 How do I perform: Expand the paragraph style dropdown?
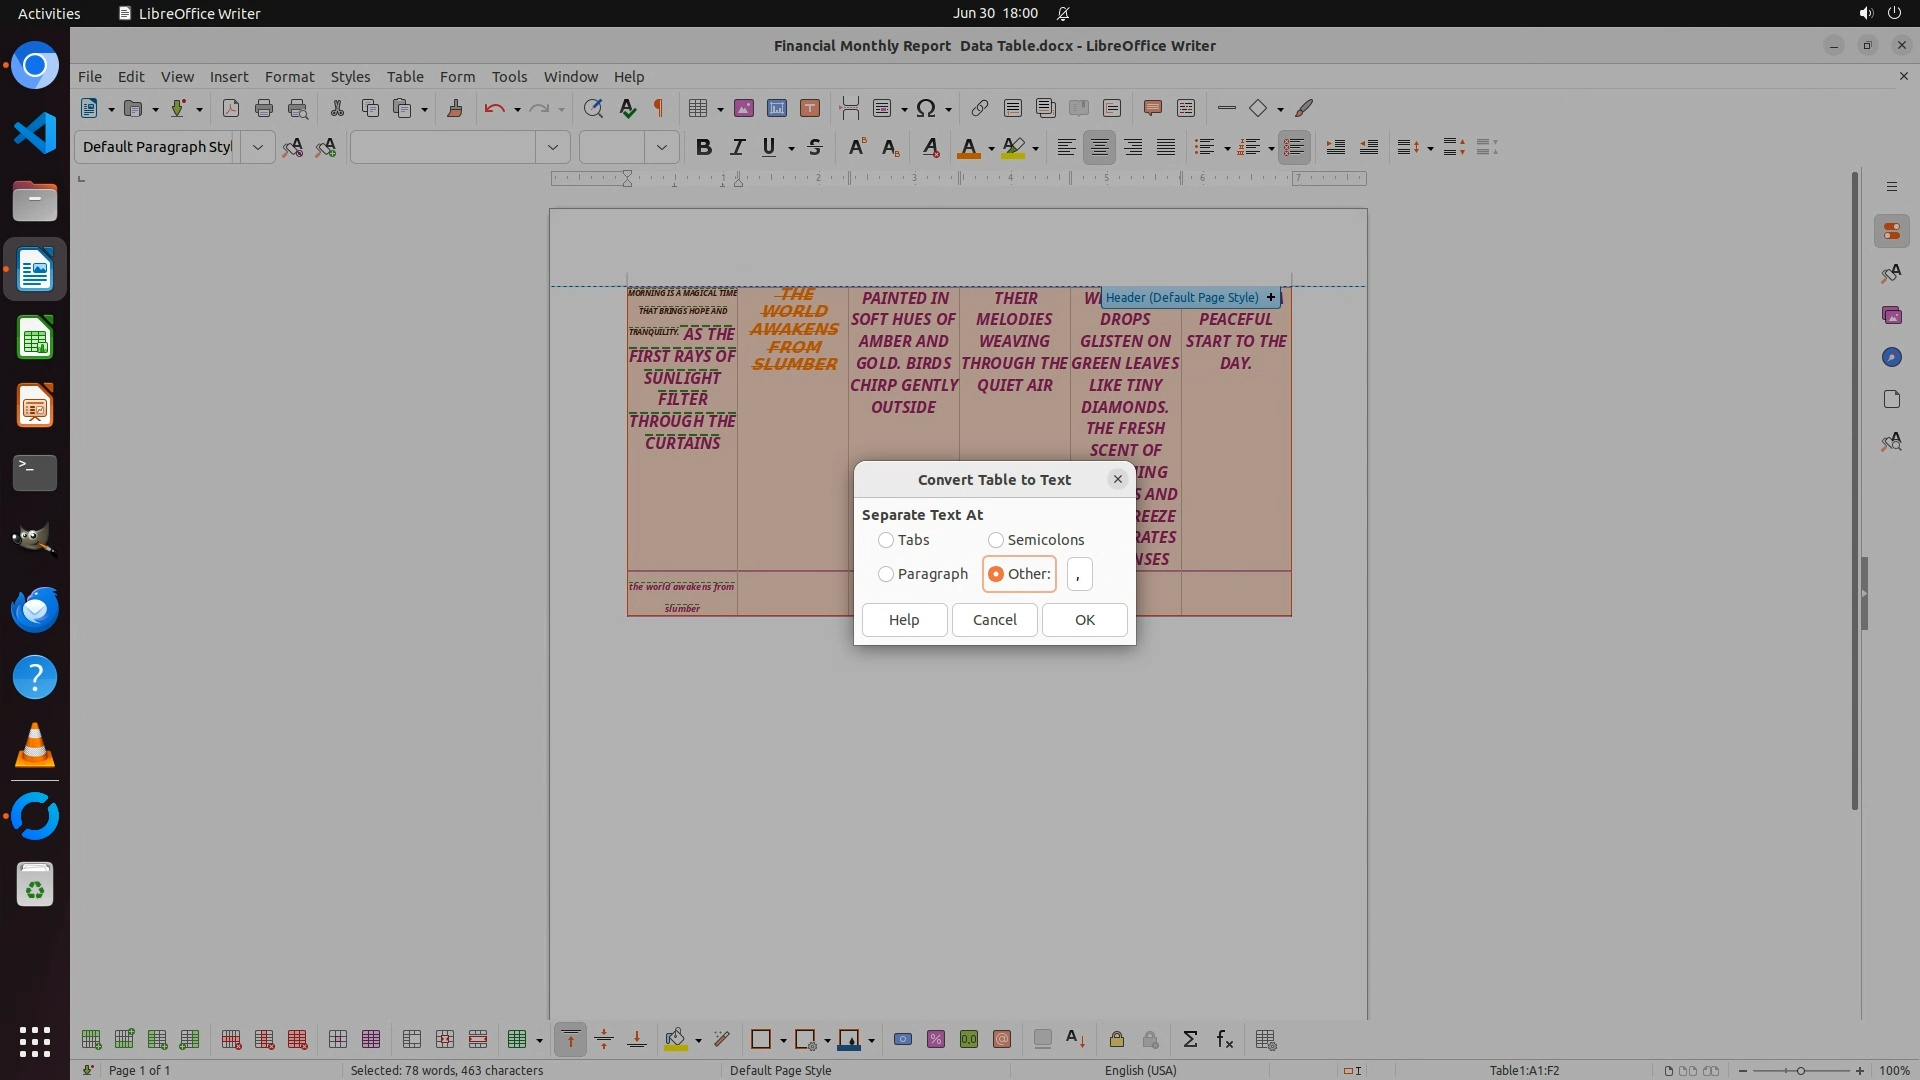[x=257, y=147]
